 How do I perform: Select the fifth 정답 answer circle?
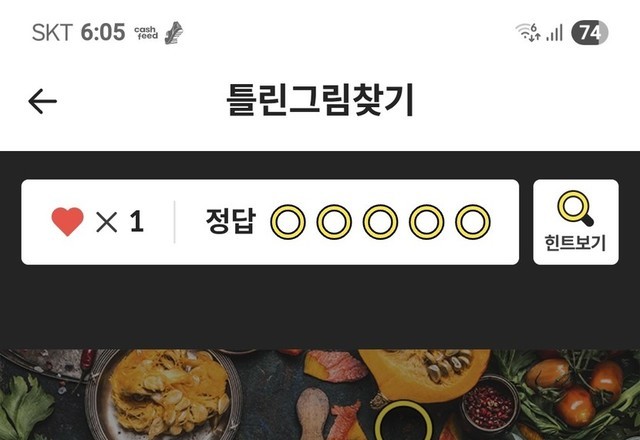coord(473,222)
